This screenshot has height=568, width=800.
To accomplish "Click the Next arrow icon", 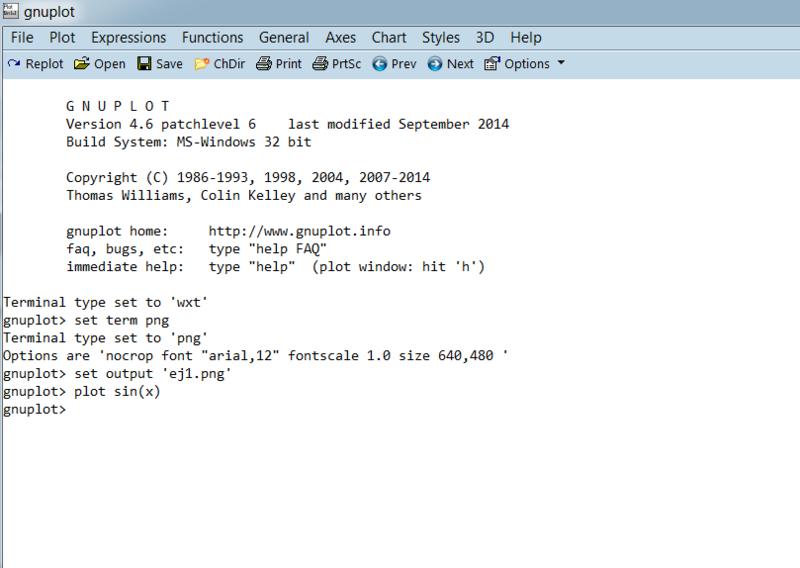I will tap(435, 64).
